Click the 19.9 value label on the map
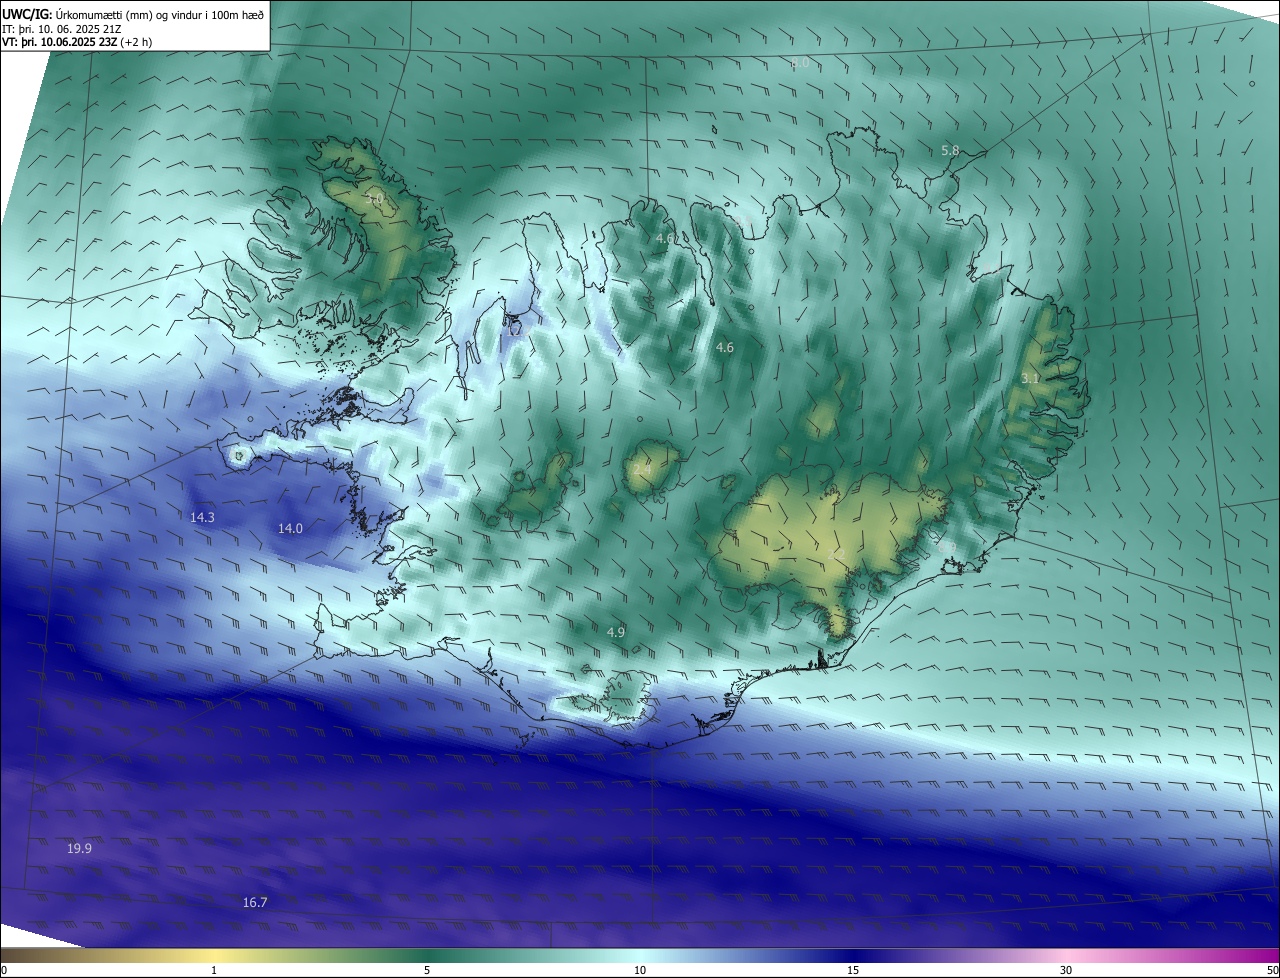This screenshot has width=1280, height=978. 79,849
